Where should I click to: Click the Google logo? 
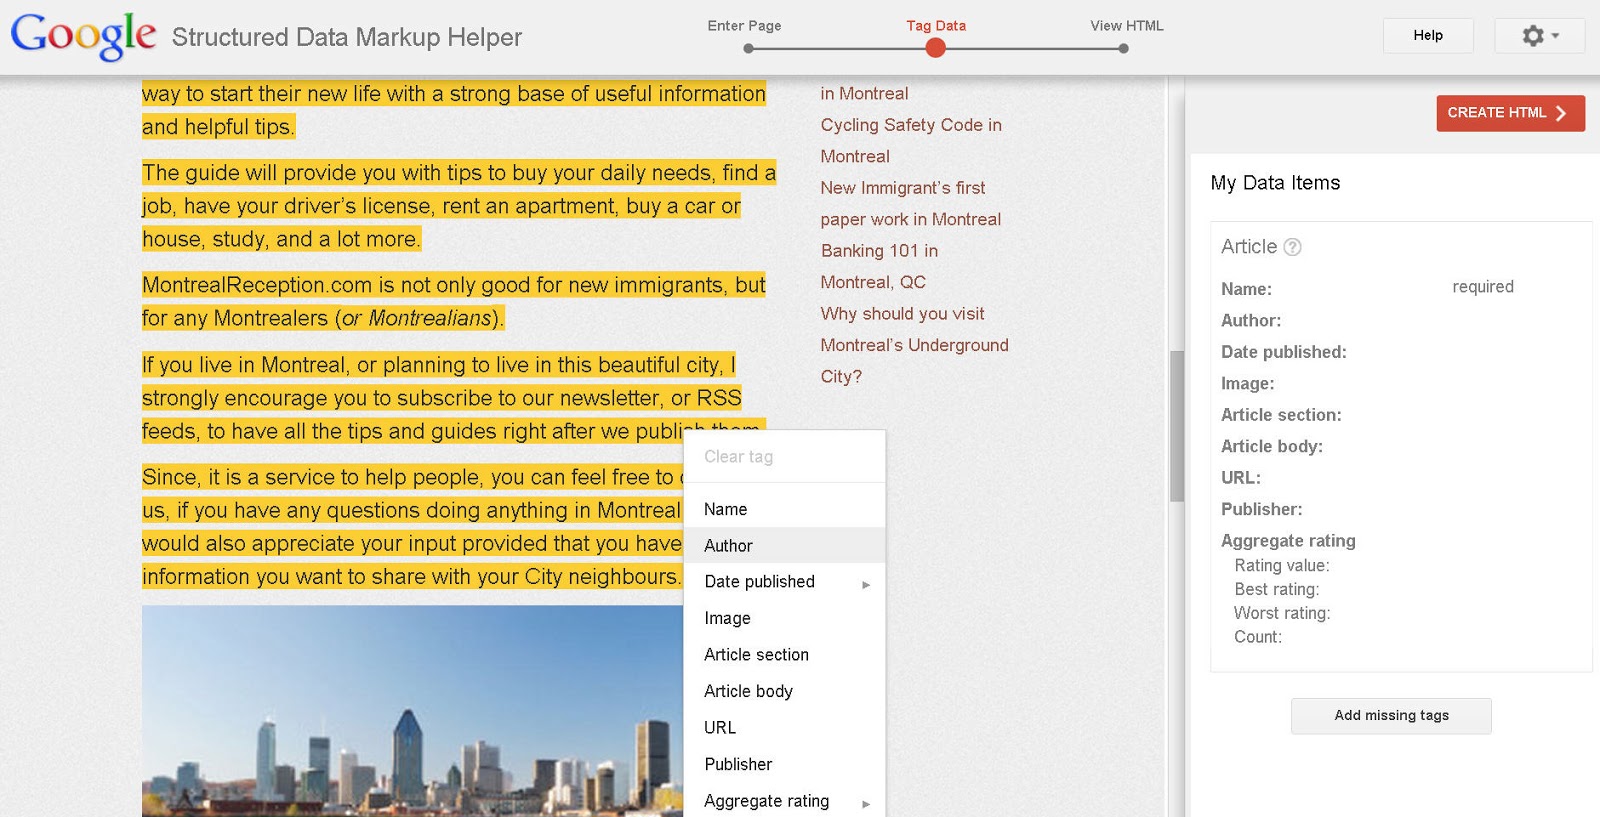tap(83, 36)
